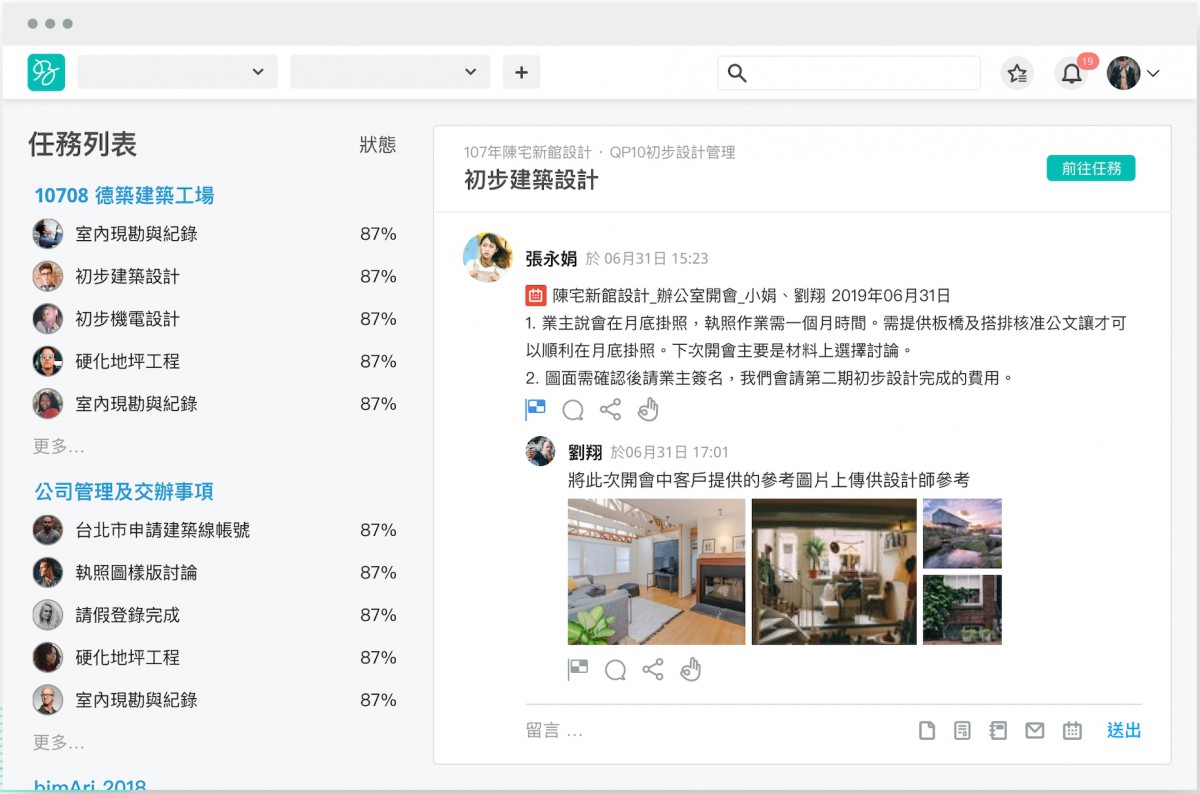Click the 前往任務 button
This screenshot has width=1200, height=794.
1091,168
